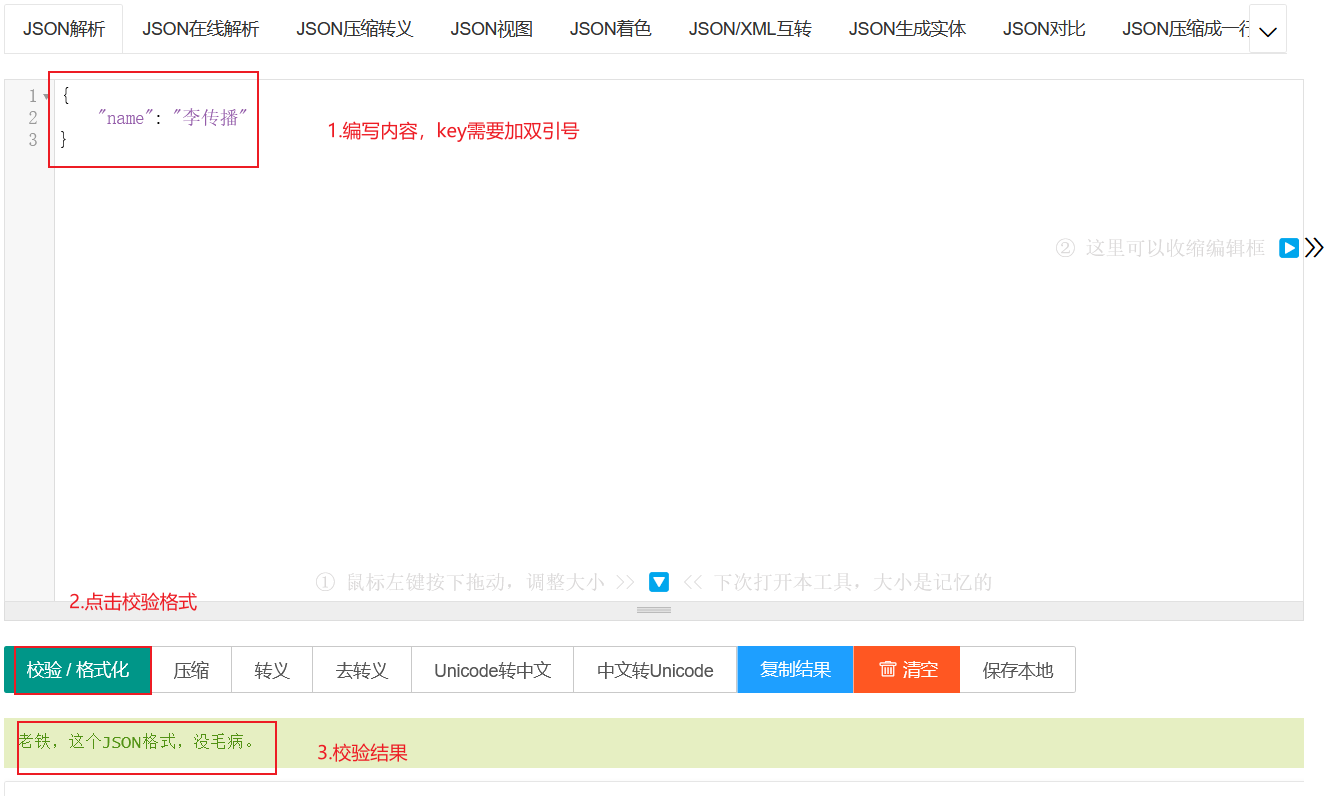Click the blue down-arrow resize icon
1327x796 pixels.
658,582
